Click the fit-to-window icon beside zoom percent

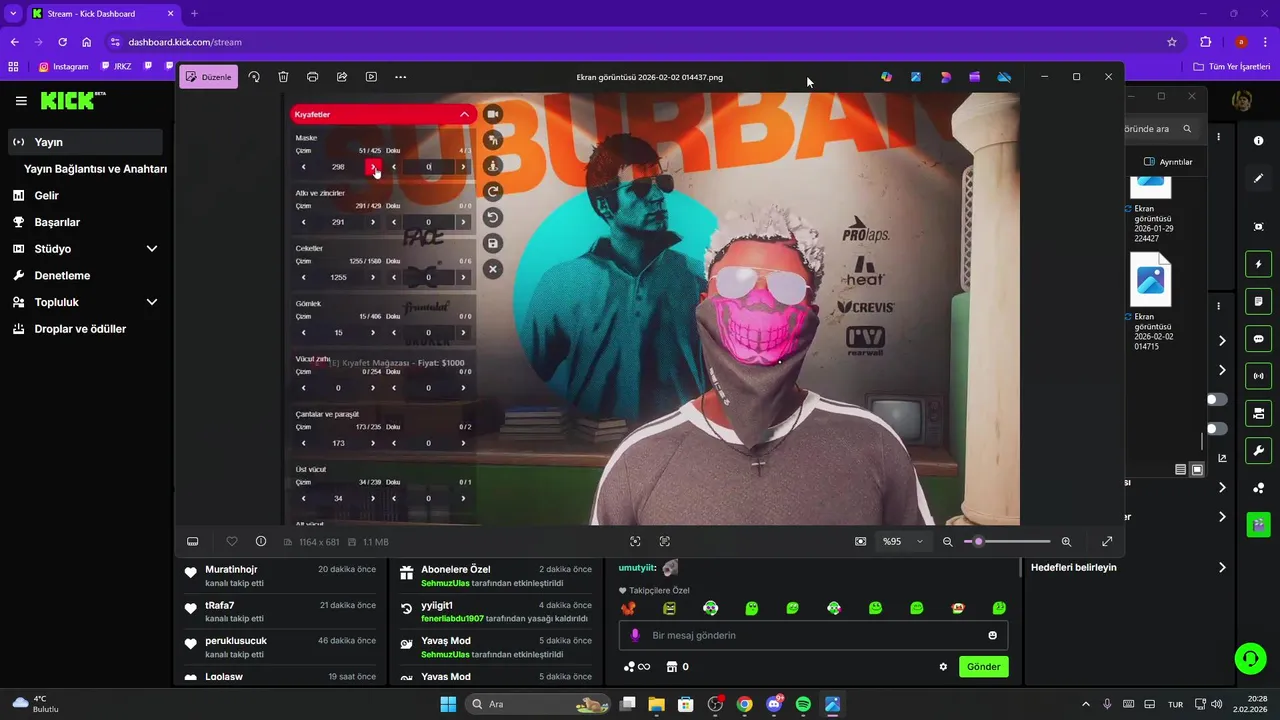click(861, 541)
